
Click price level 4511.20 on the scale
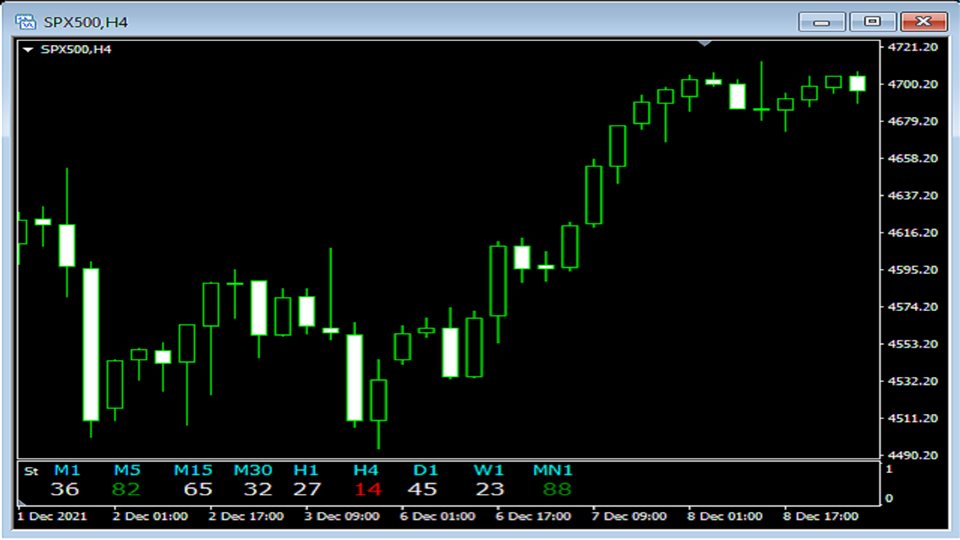(913, 418)
